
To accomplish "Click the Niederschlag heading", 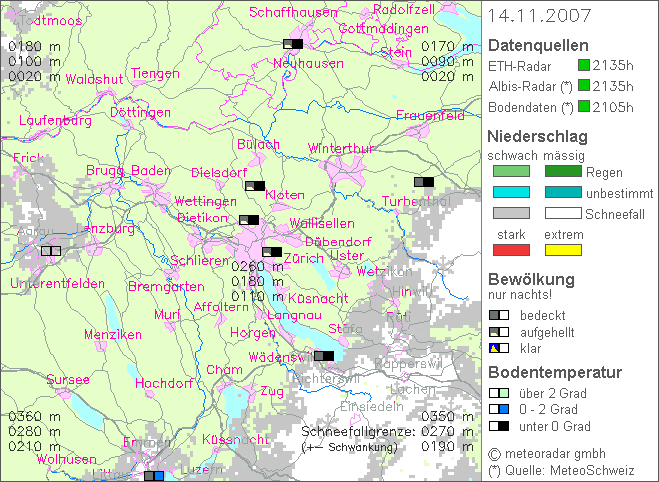I will 537,136.
